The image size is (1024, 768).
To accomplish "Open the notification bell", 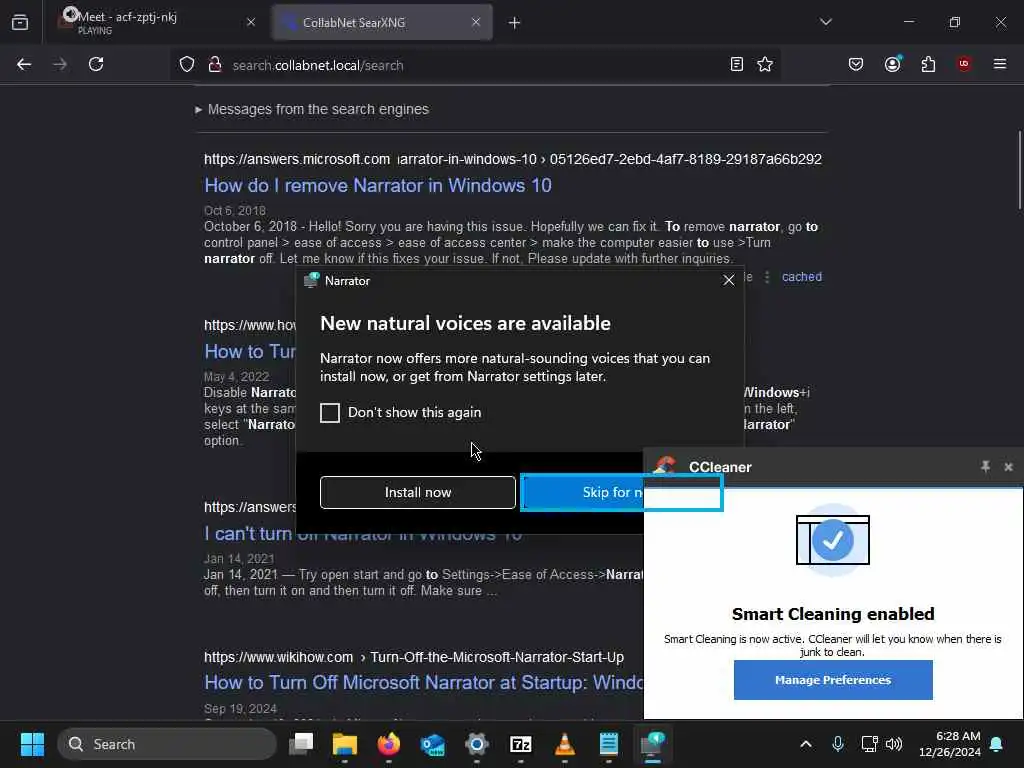I will 997,744.
